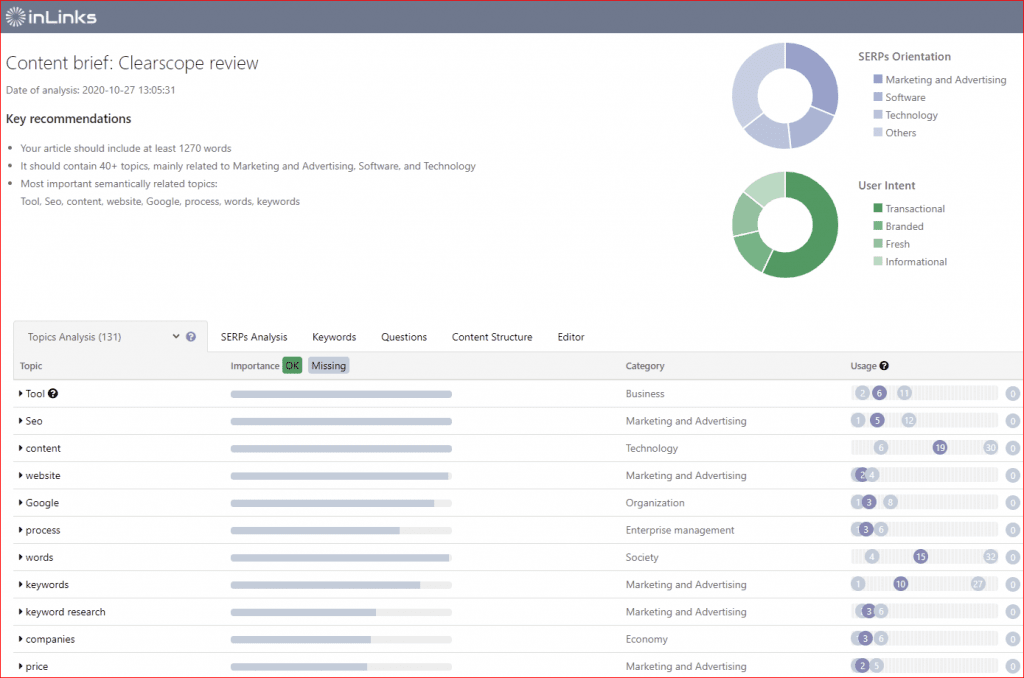
Task: Toggle the Missing importance filter
Action: point(328,366)
